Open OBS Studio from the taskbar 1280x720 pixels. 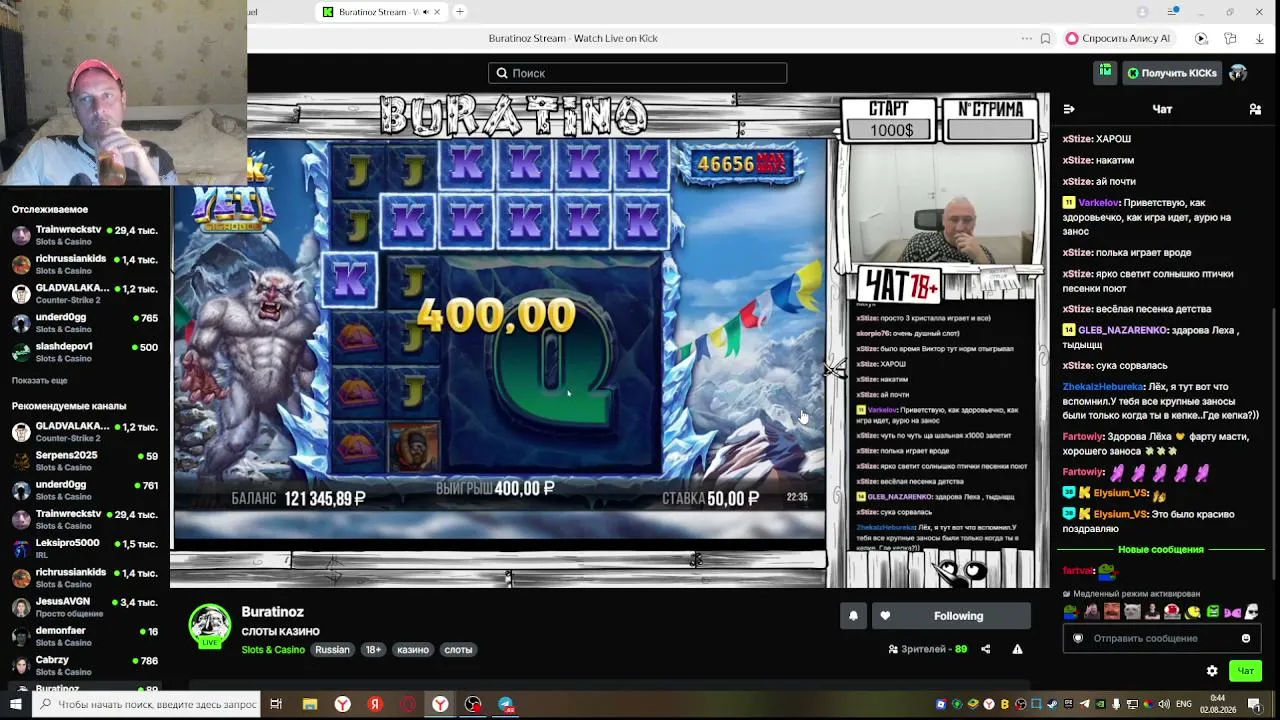point(473,704)
